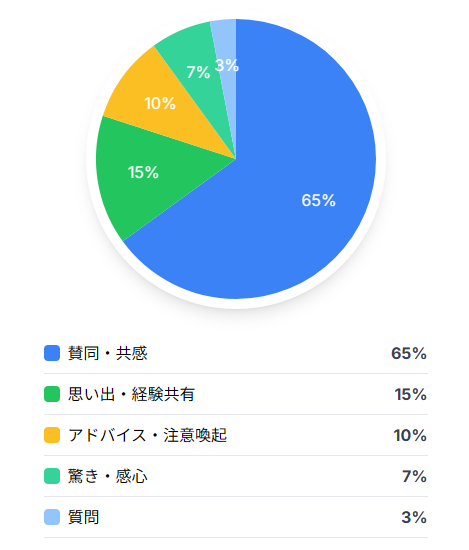This screenshot has width=469, height=550.
Task: Click the 7% value in legend
Action: (414, 476)
